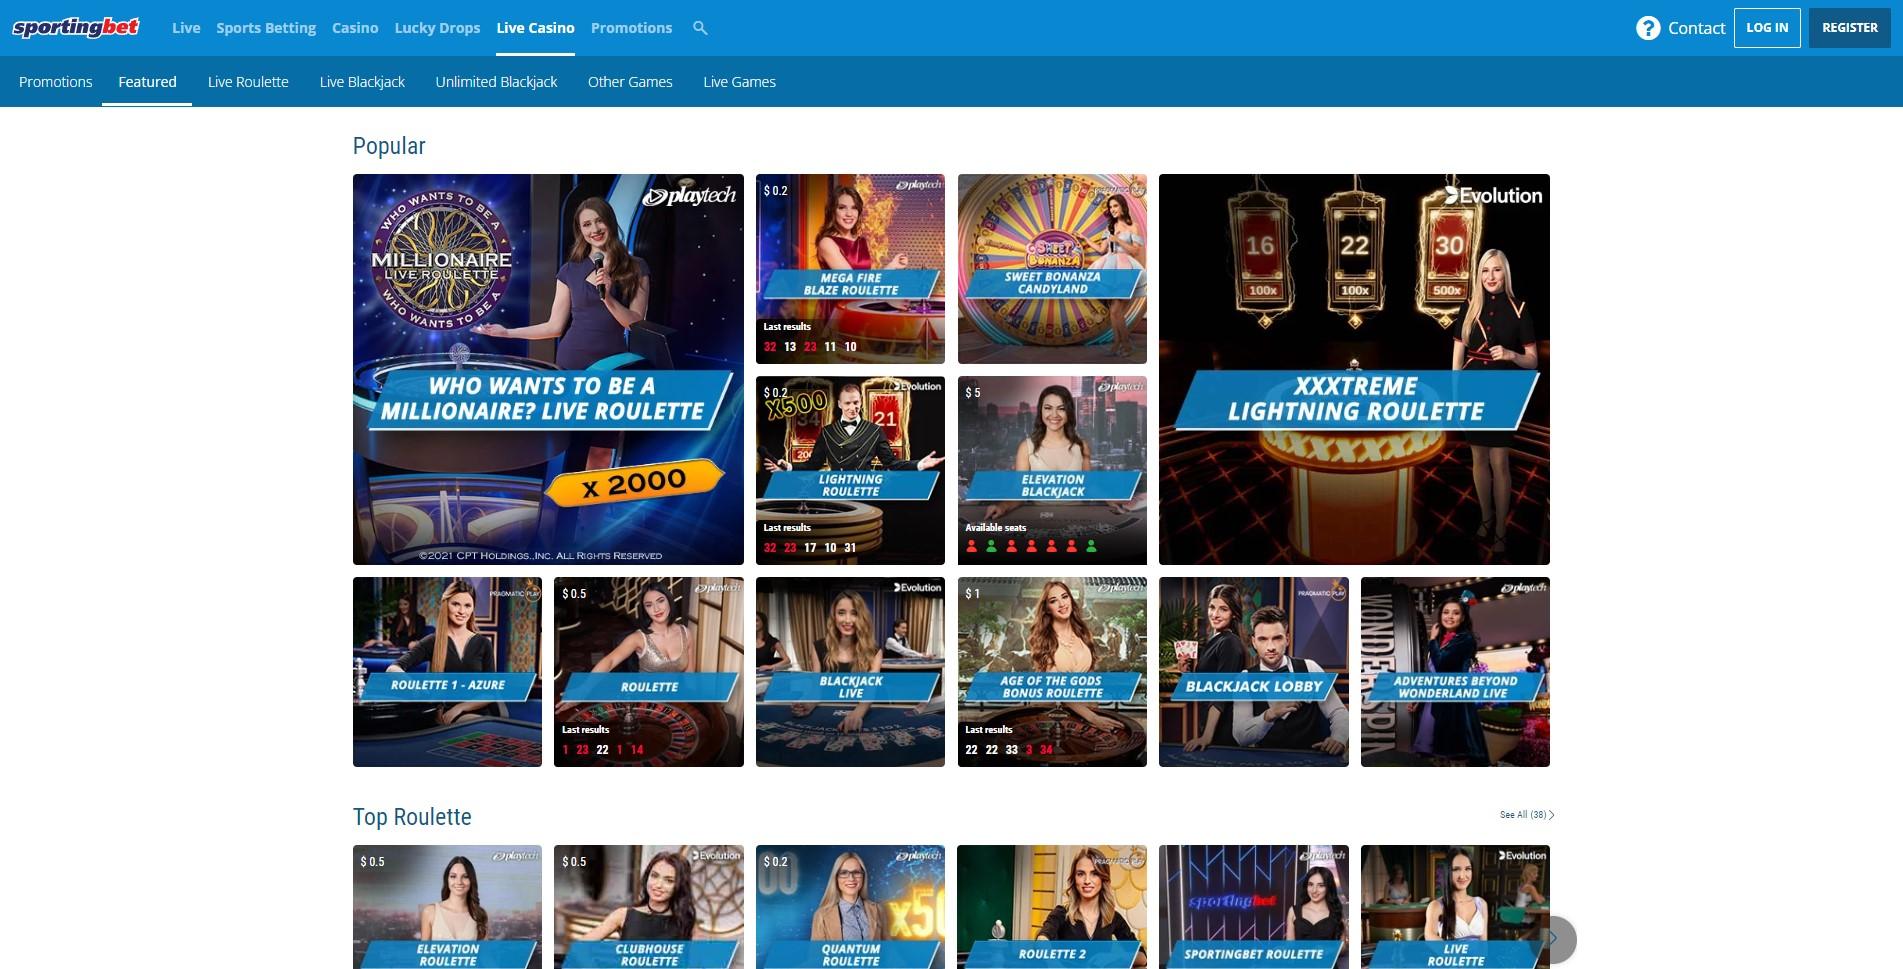This screenshot has width=1903, height=969.
Task: Open Lucky Drops page
Action: point(437,28)
